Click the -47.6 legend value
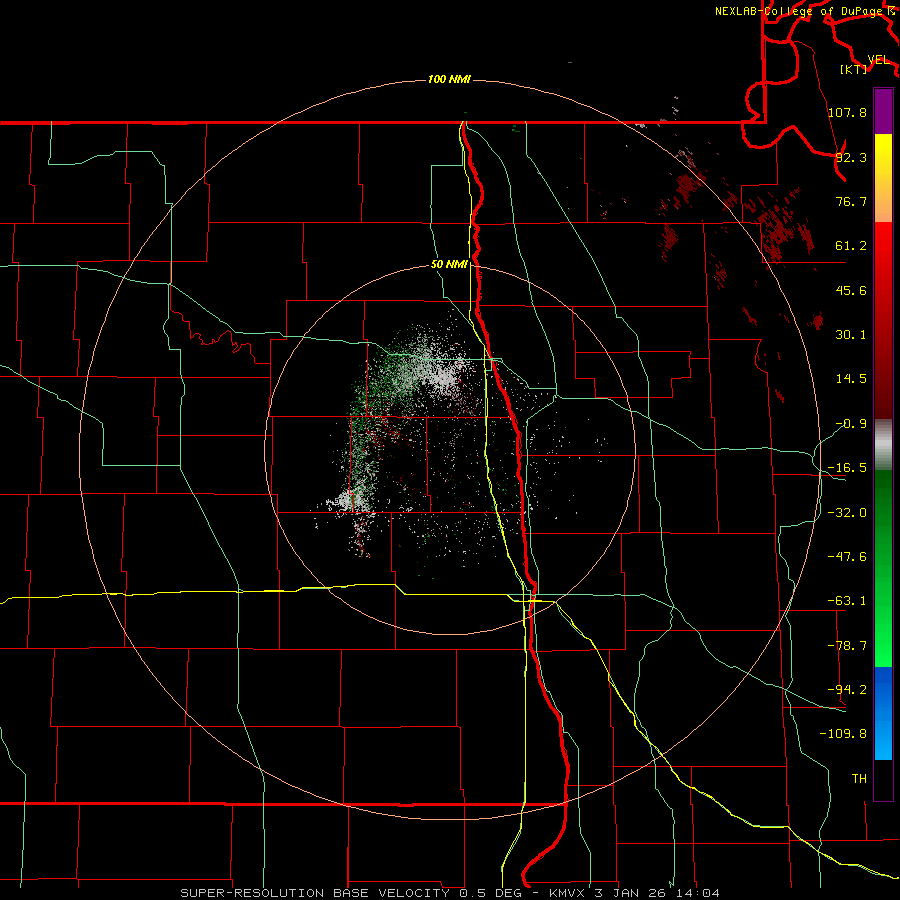900x900 pixels. [847, 557]
